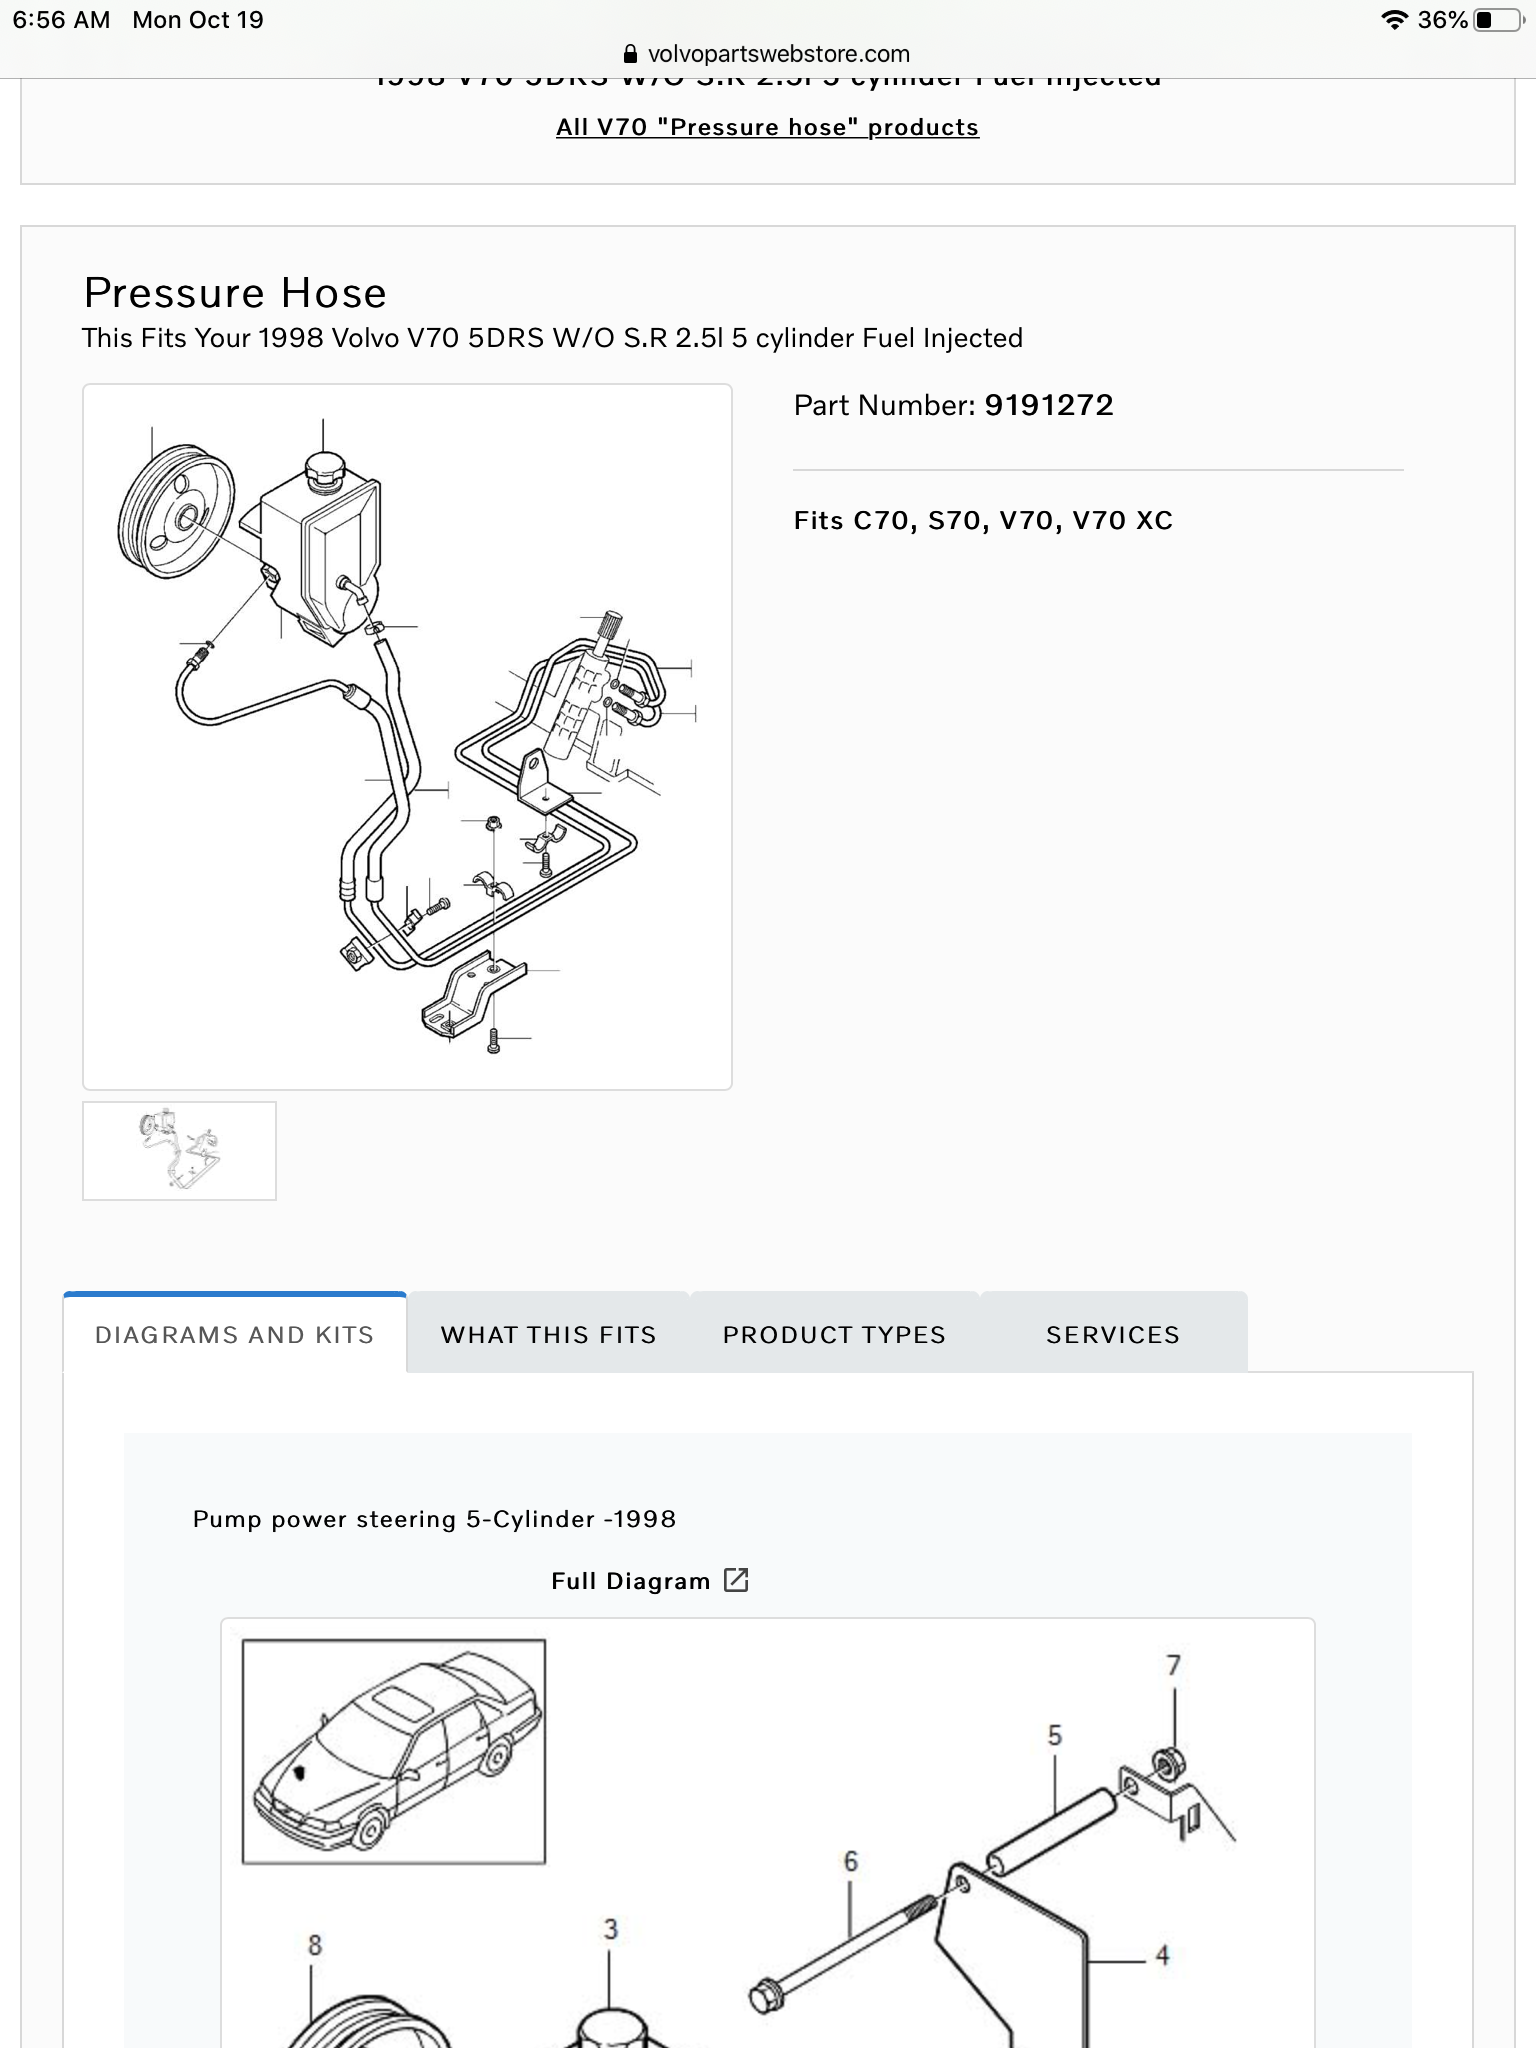Tap the Wi-Fi status icon
Viewport: 1536px width, 2048px height.
point(1393,20)
